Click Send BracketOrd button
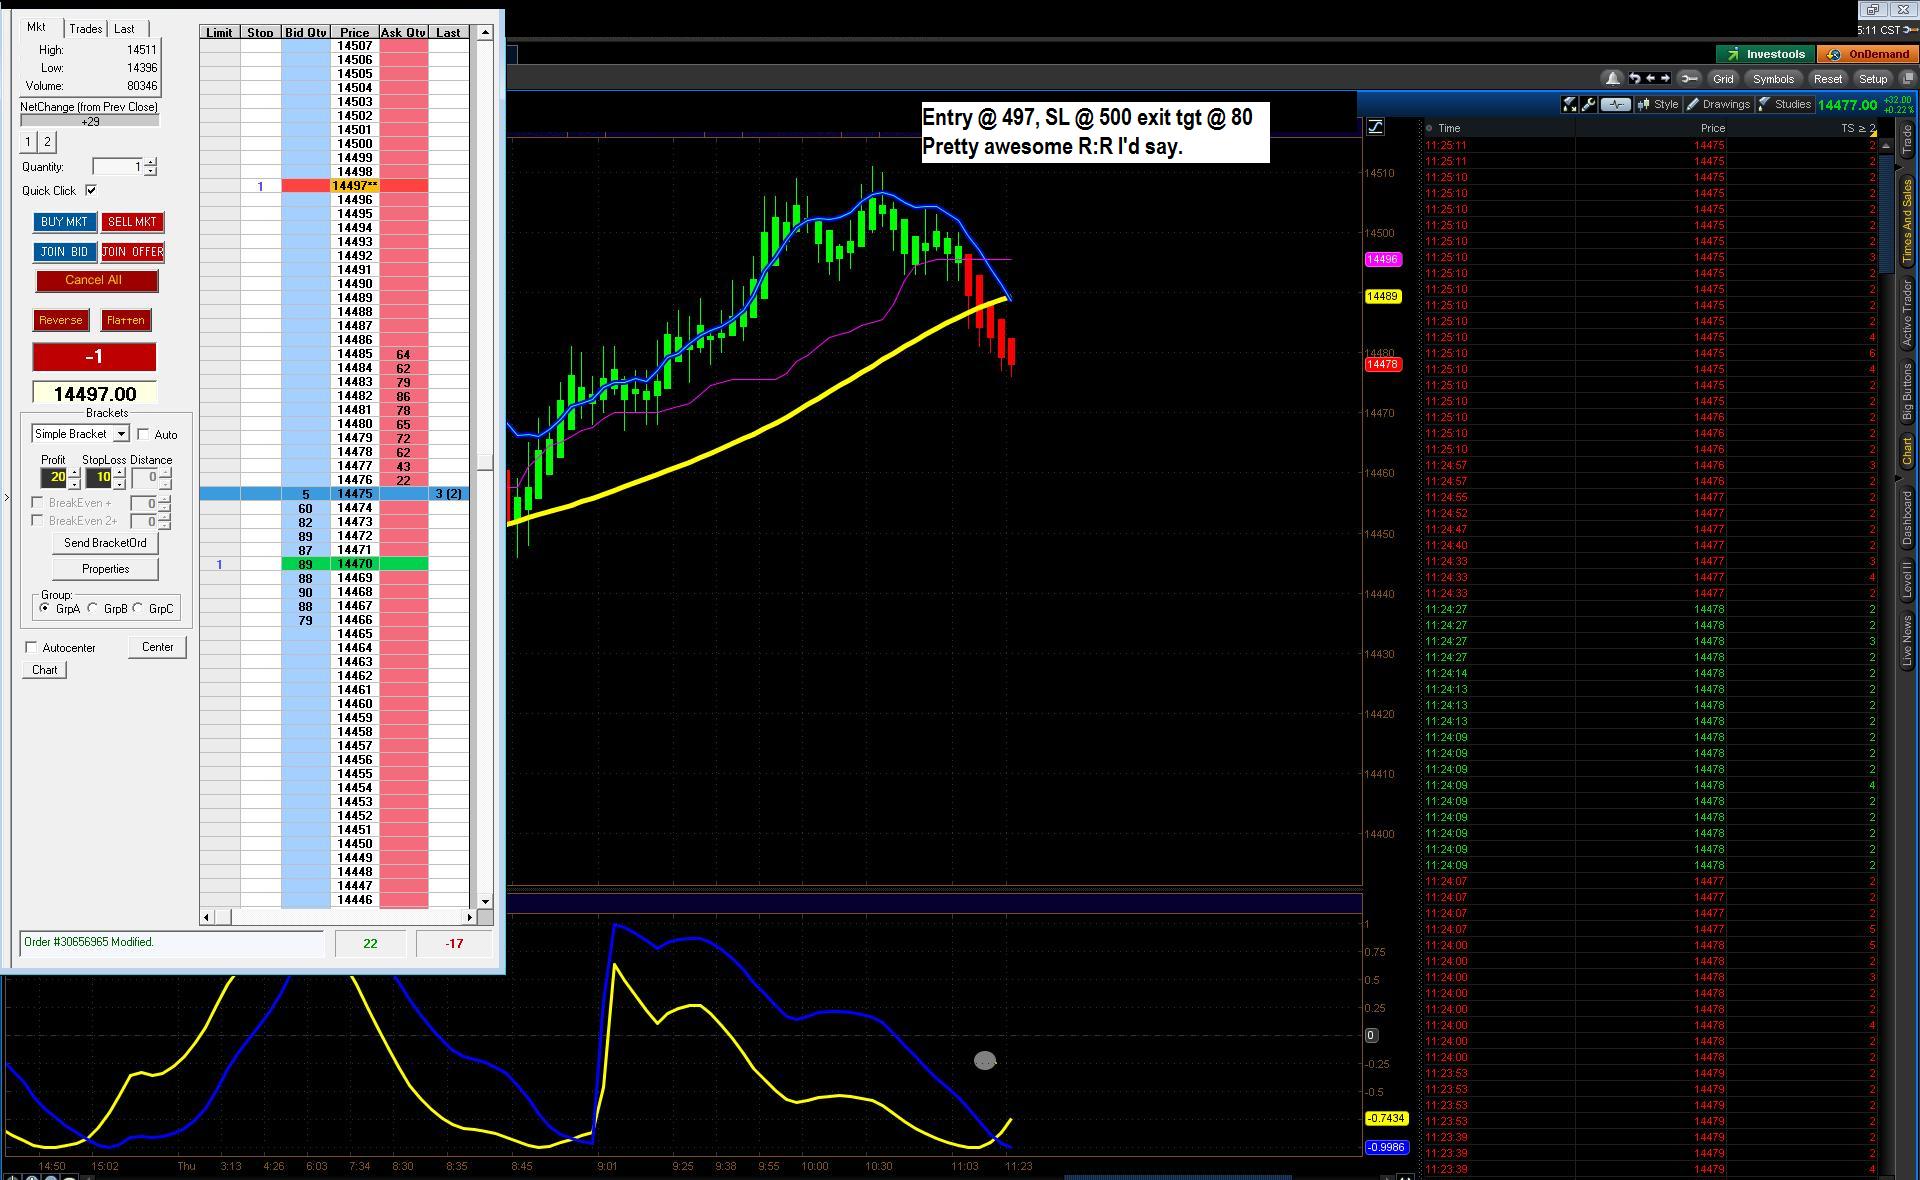The width and height of the screenshot is (1920, 1180). point(105,543)
